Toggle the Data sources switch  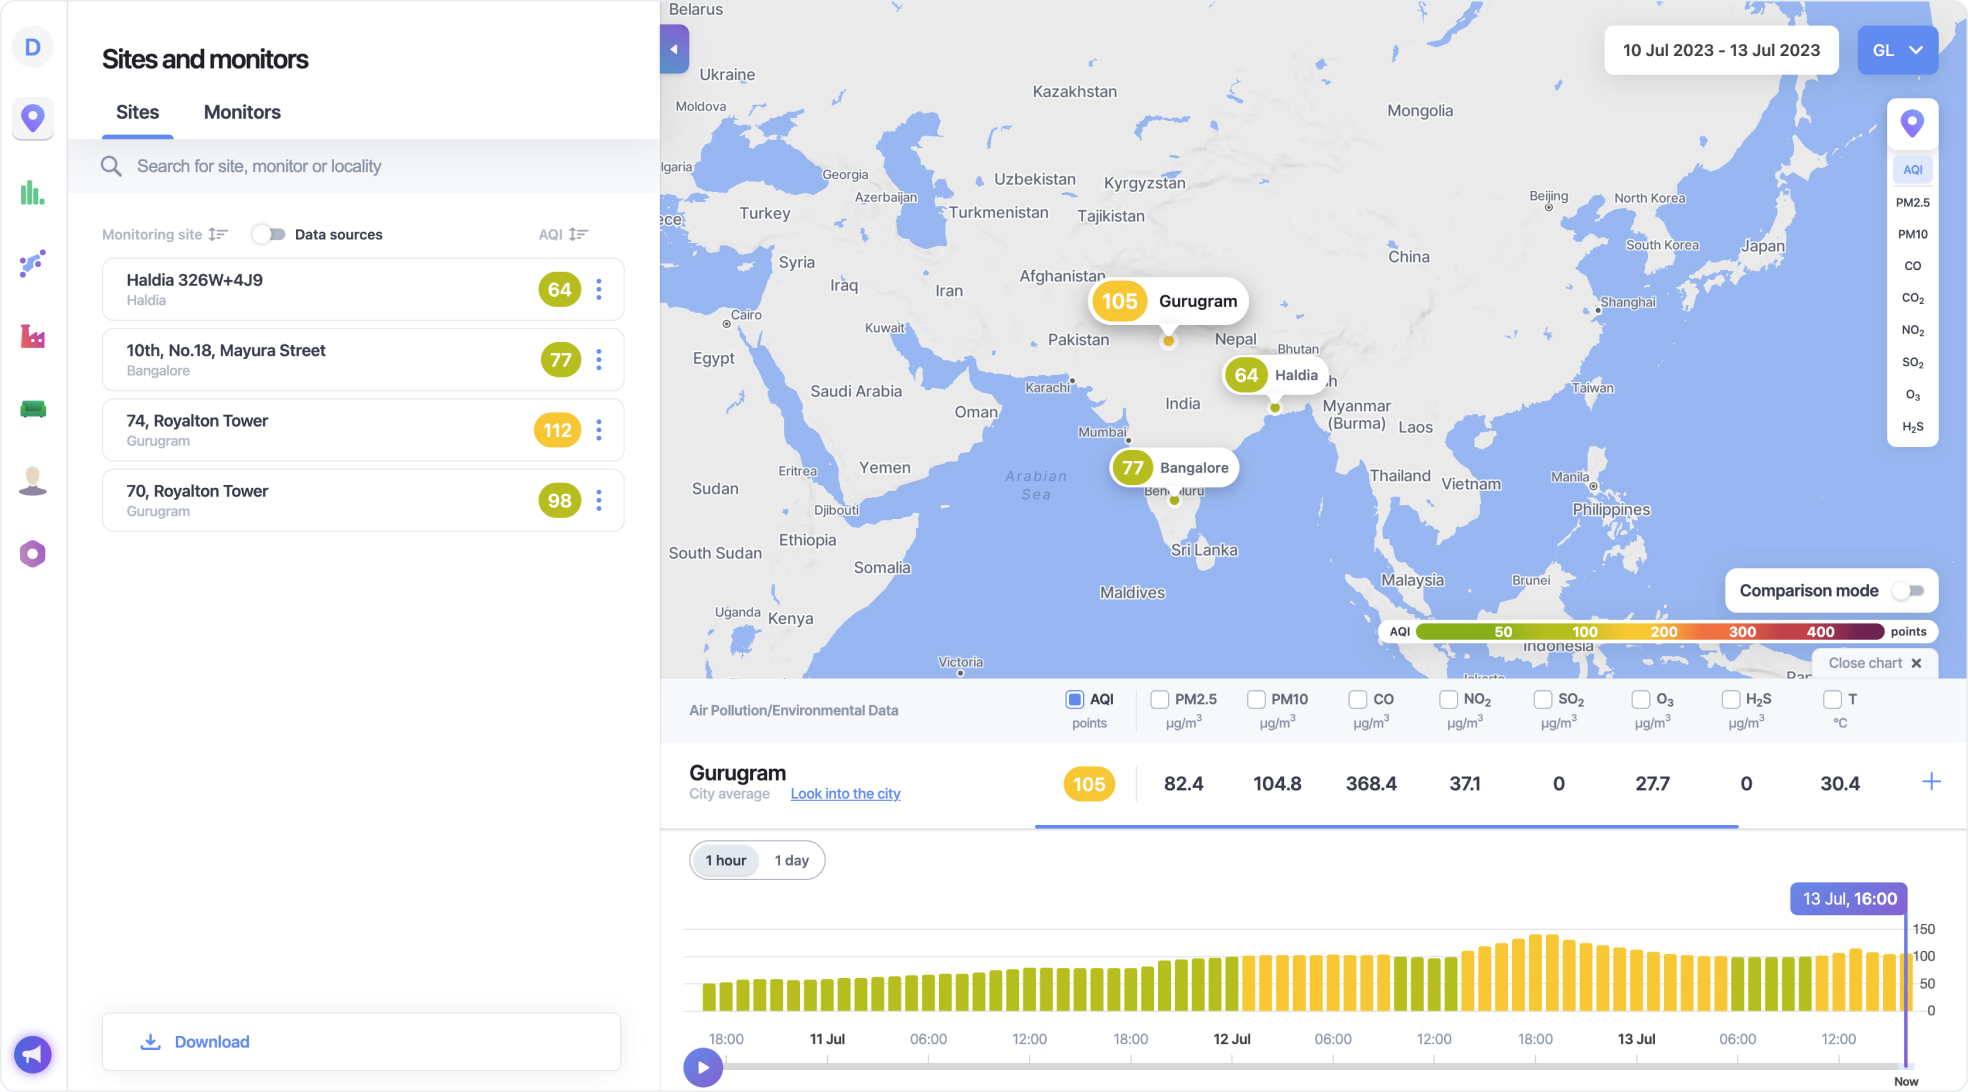pyautogui.click(x=268, y=234)
